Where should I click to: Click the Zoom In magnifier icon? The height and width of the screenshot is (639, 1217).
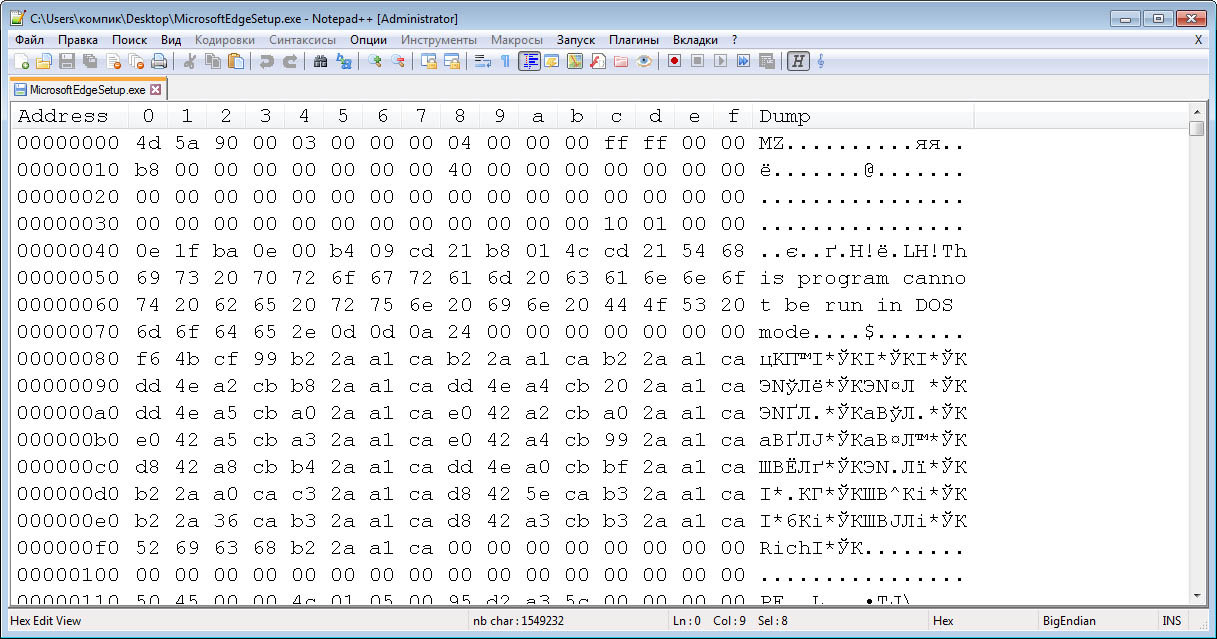click(375, 61)
